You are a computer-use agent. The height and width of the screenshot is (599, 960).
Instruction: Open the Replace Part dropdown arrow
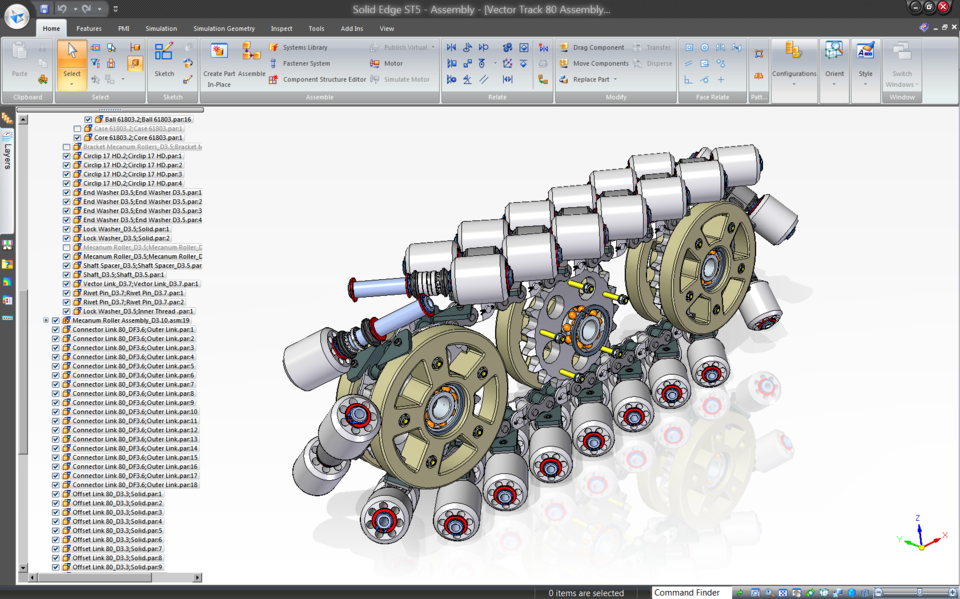point(615,77)
